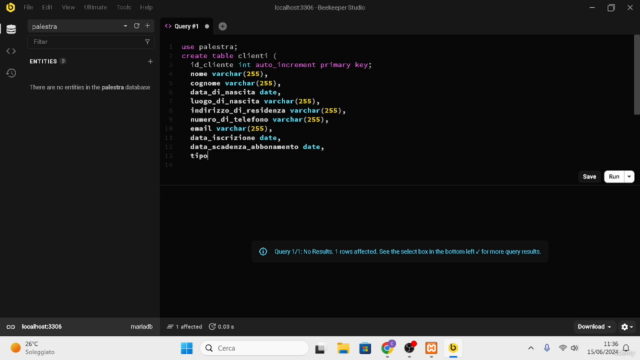The image size is (640, 360).
Task: Click the 'tipo' text on line 13
Action: (x=199, y=156)
